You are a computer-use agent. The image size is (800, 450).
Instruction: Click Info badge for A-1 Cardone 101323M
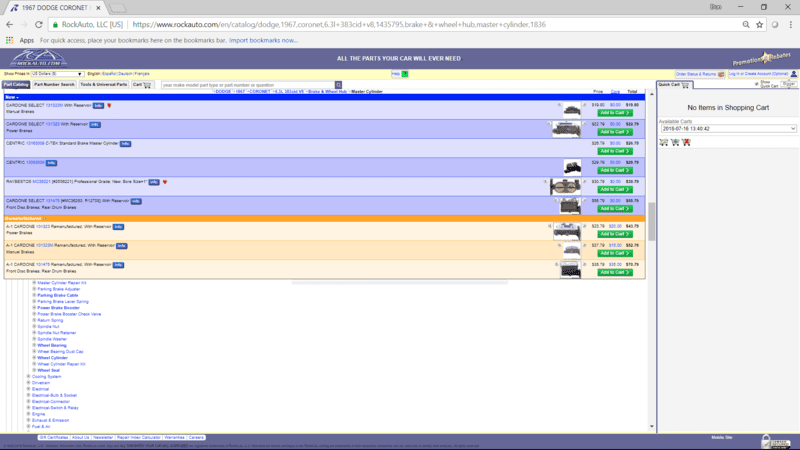(121, 246)
